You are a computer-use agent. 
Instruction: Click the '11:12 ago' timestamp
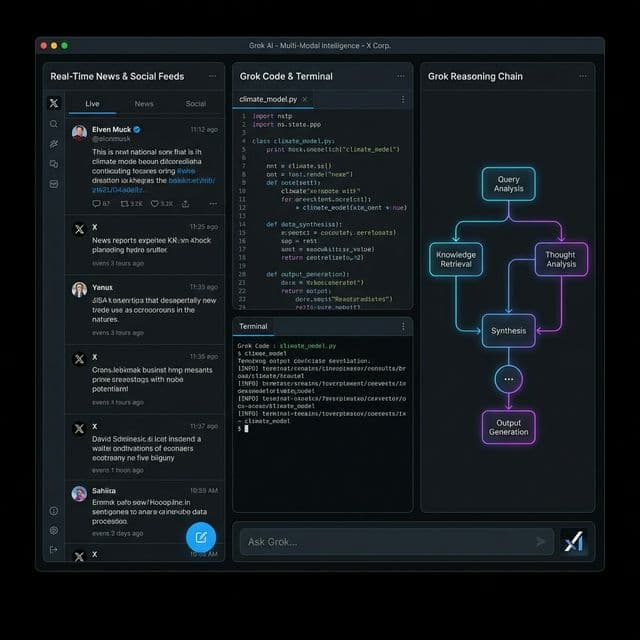point(204,129)
